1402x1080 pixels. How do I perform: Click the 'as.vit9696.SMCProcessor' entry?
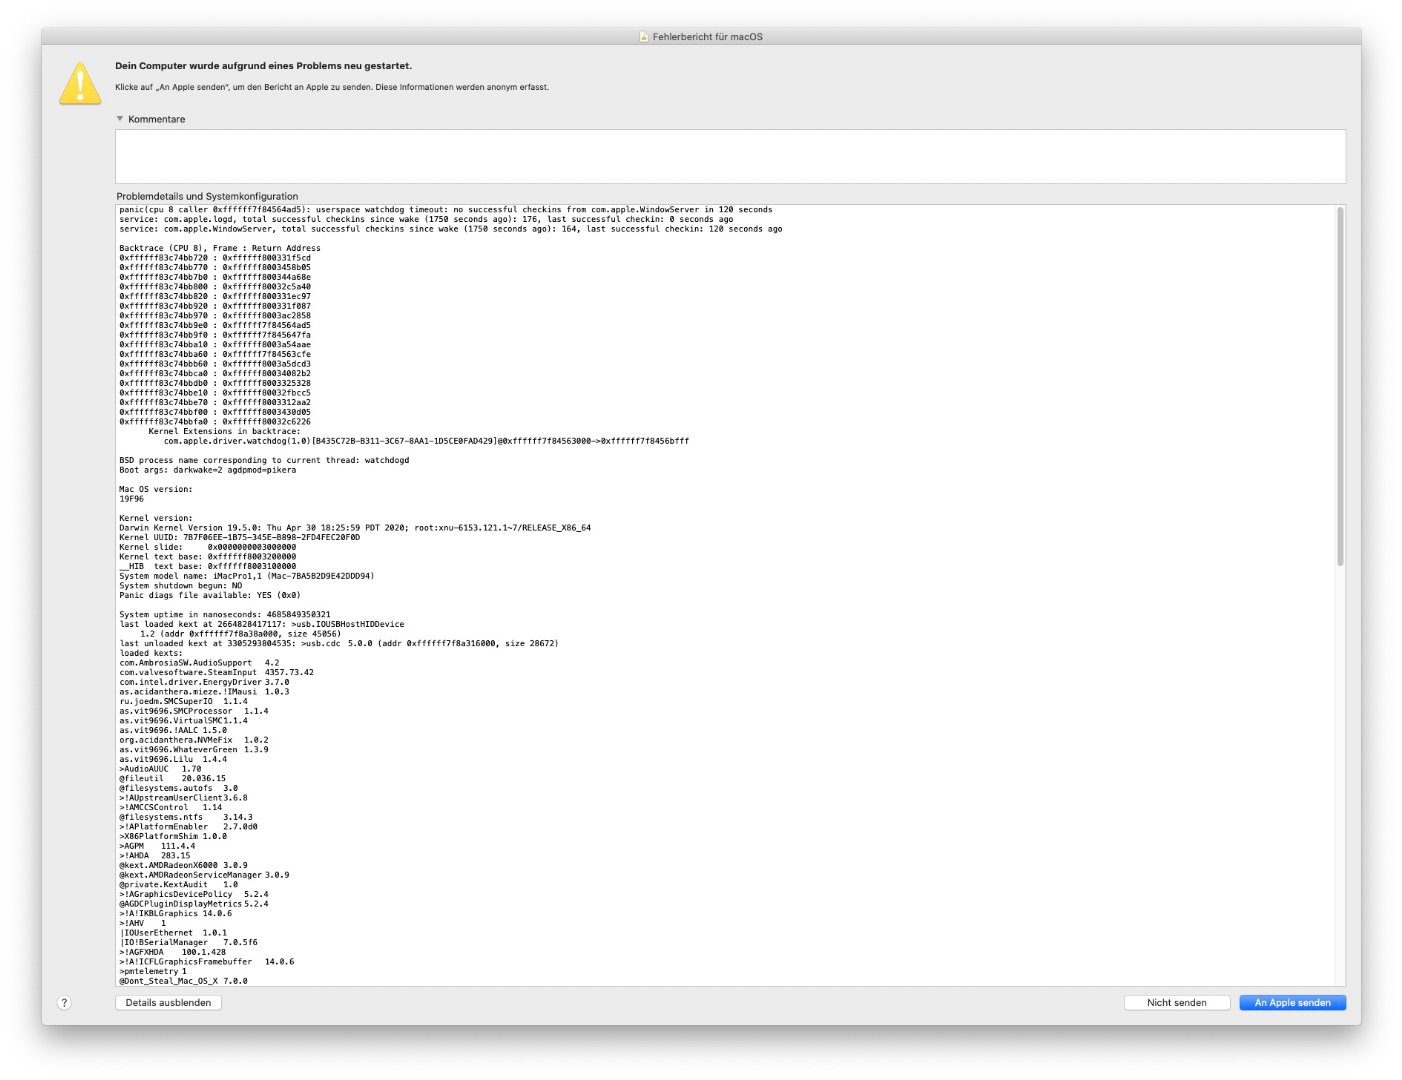click(x=194, y=711)
